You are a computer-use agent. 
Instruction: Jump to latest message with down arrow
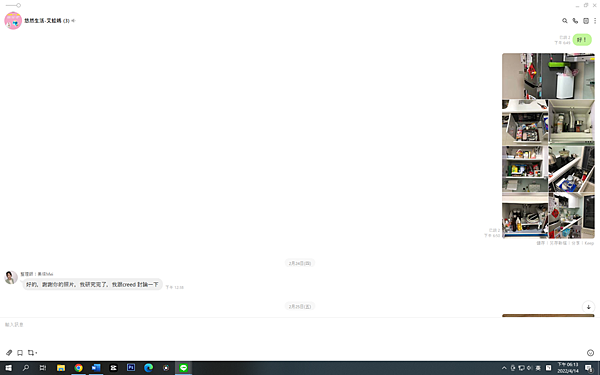pos(589,307)
